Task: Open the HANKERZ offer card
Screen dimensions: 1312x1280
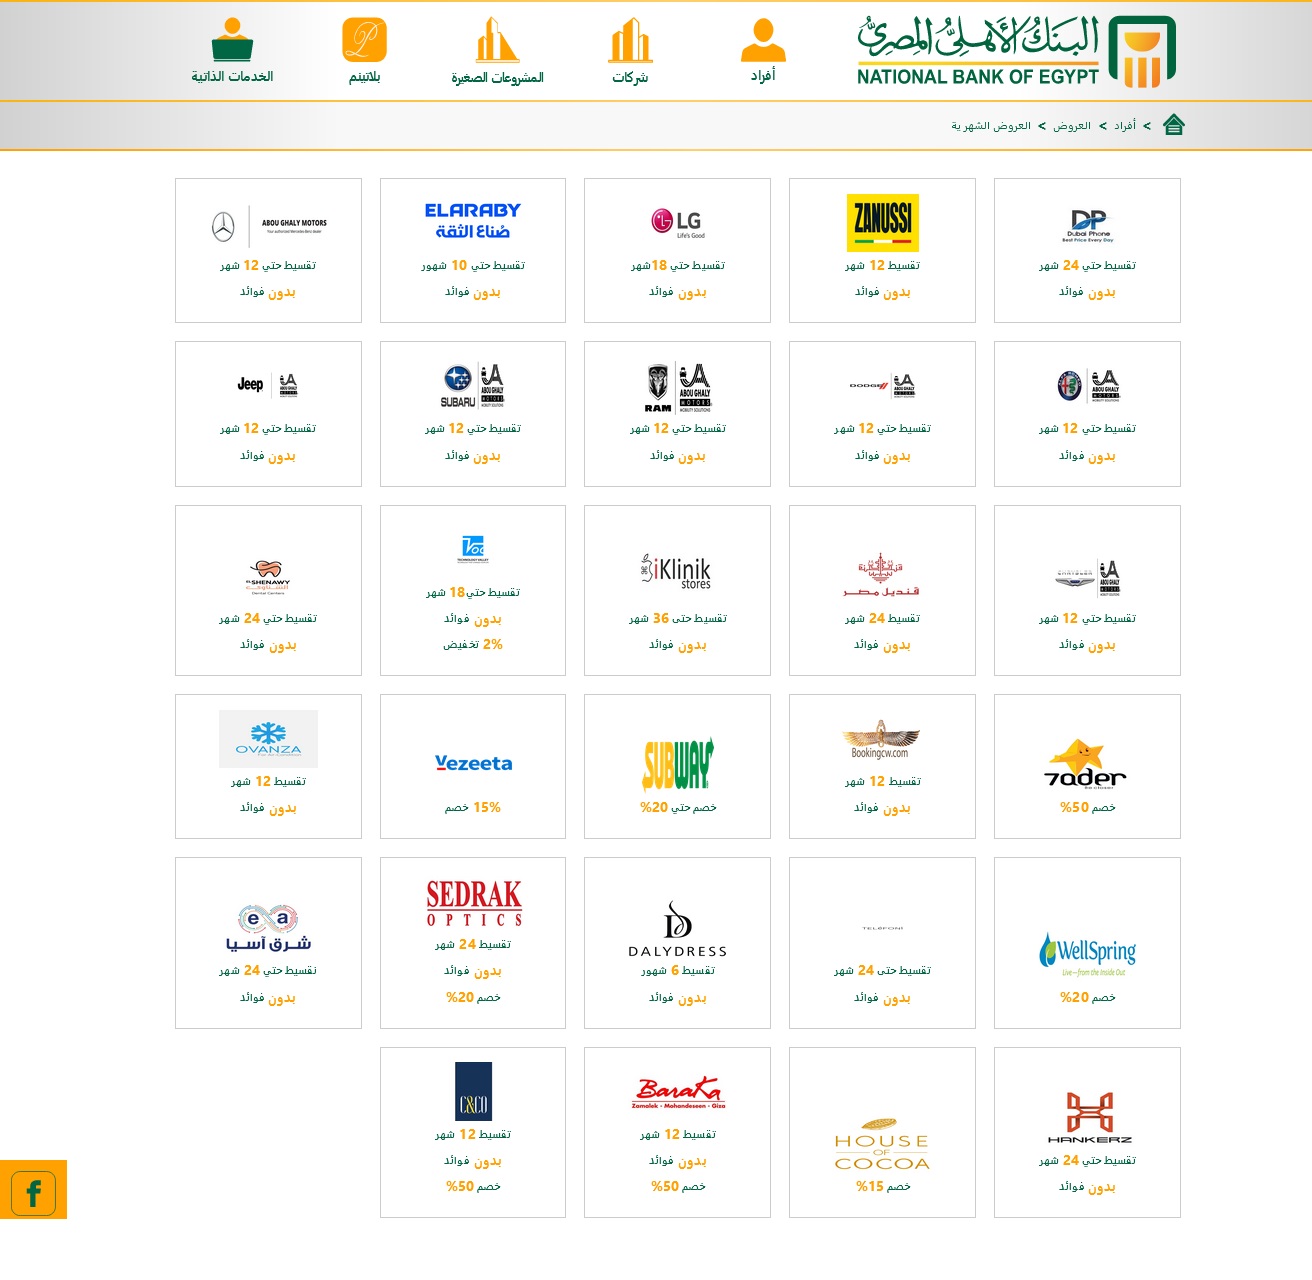Action: click(1087, 1132)
